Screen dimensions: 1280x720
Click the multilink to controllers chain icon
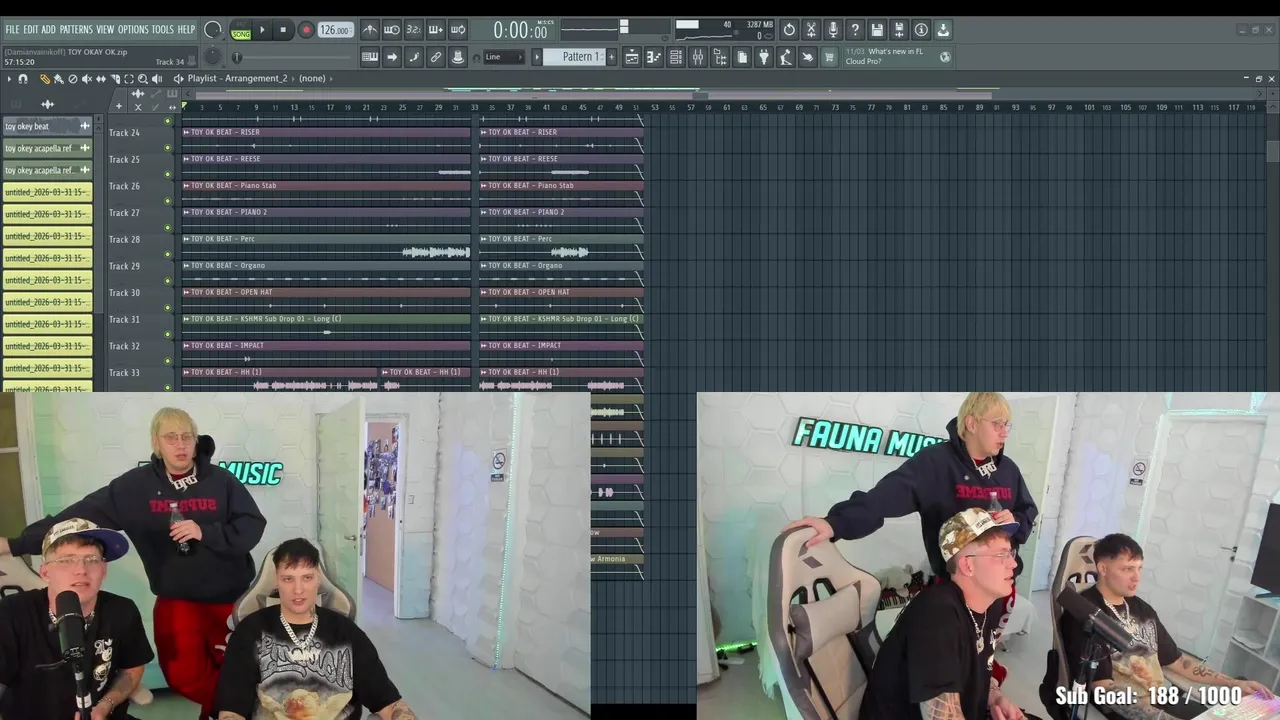(436, 57)
